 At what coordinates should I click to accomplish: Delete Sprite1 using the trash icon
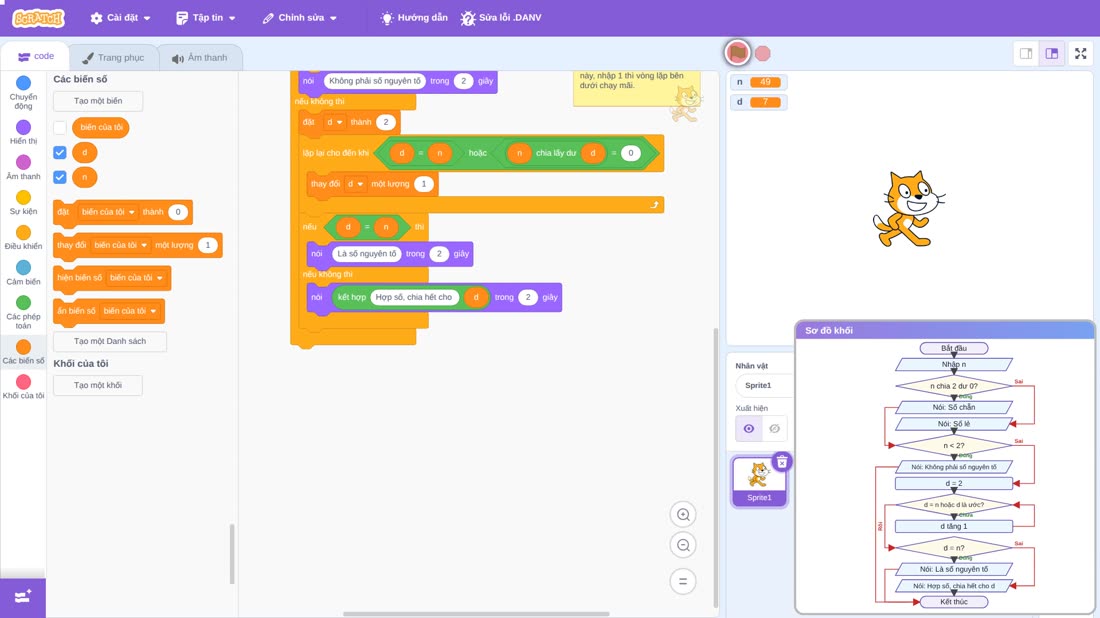782,462
